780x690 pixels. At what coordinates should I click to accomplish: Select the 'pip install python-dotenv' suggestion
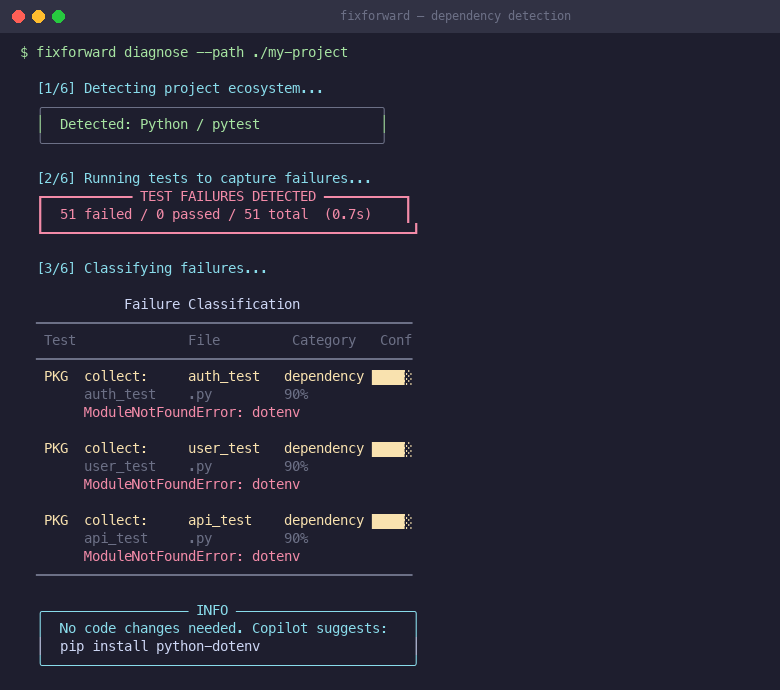[x=160, y=646]
